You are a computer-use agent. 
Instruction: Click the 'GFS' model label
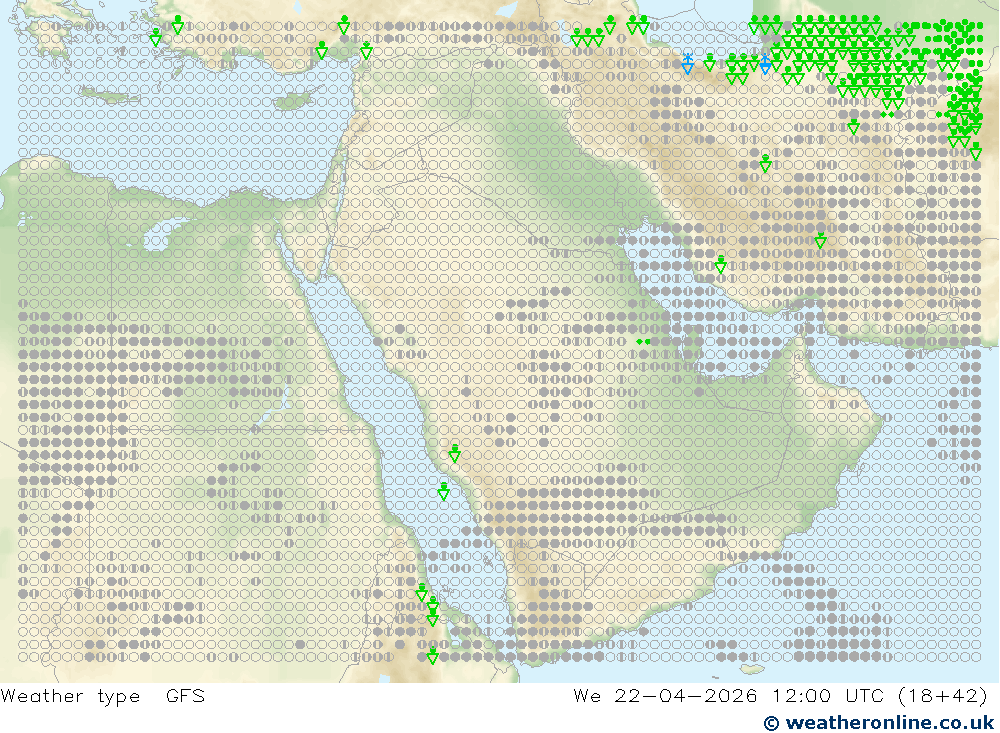click(186, 695)
